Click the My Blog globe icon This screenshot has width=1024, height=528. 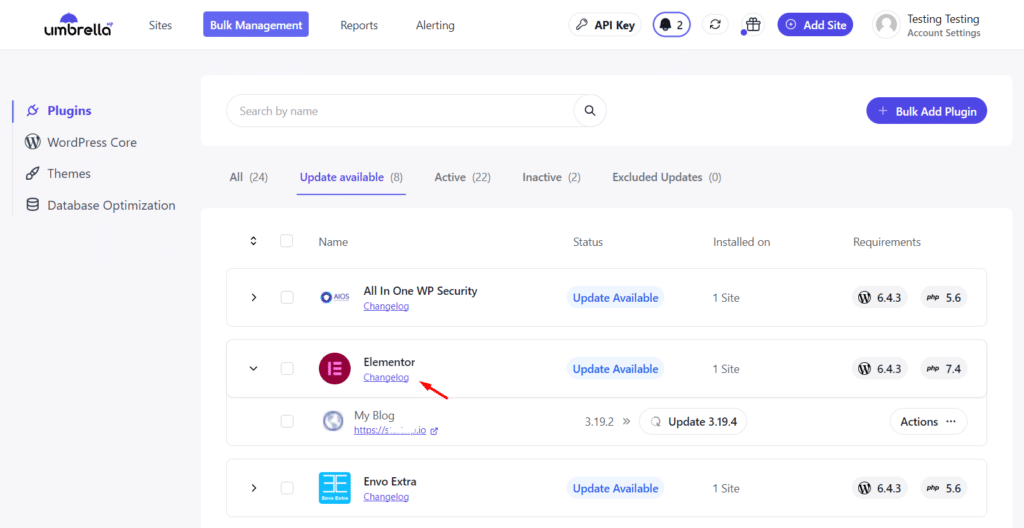(x=333, y=421)
